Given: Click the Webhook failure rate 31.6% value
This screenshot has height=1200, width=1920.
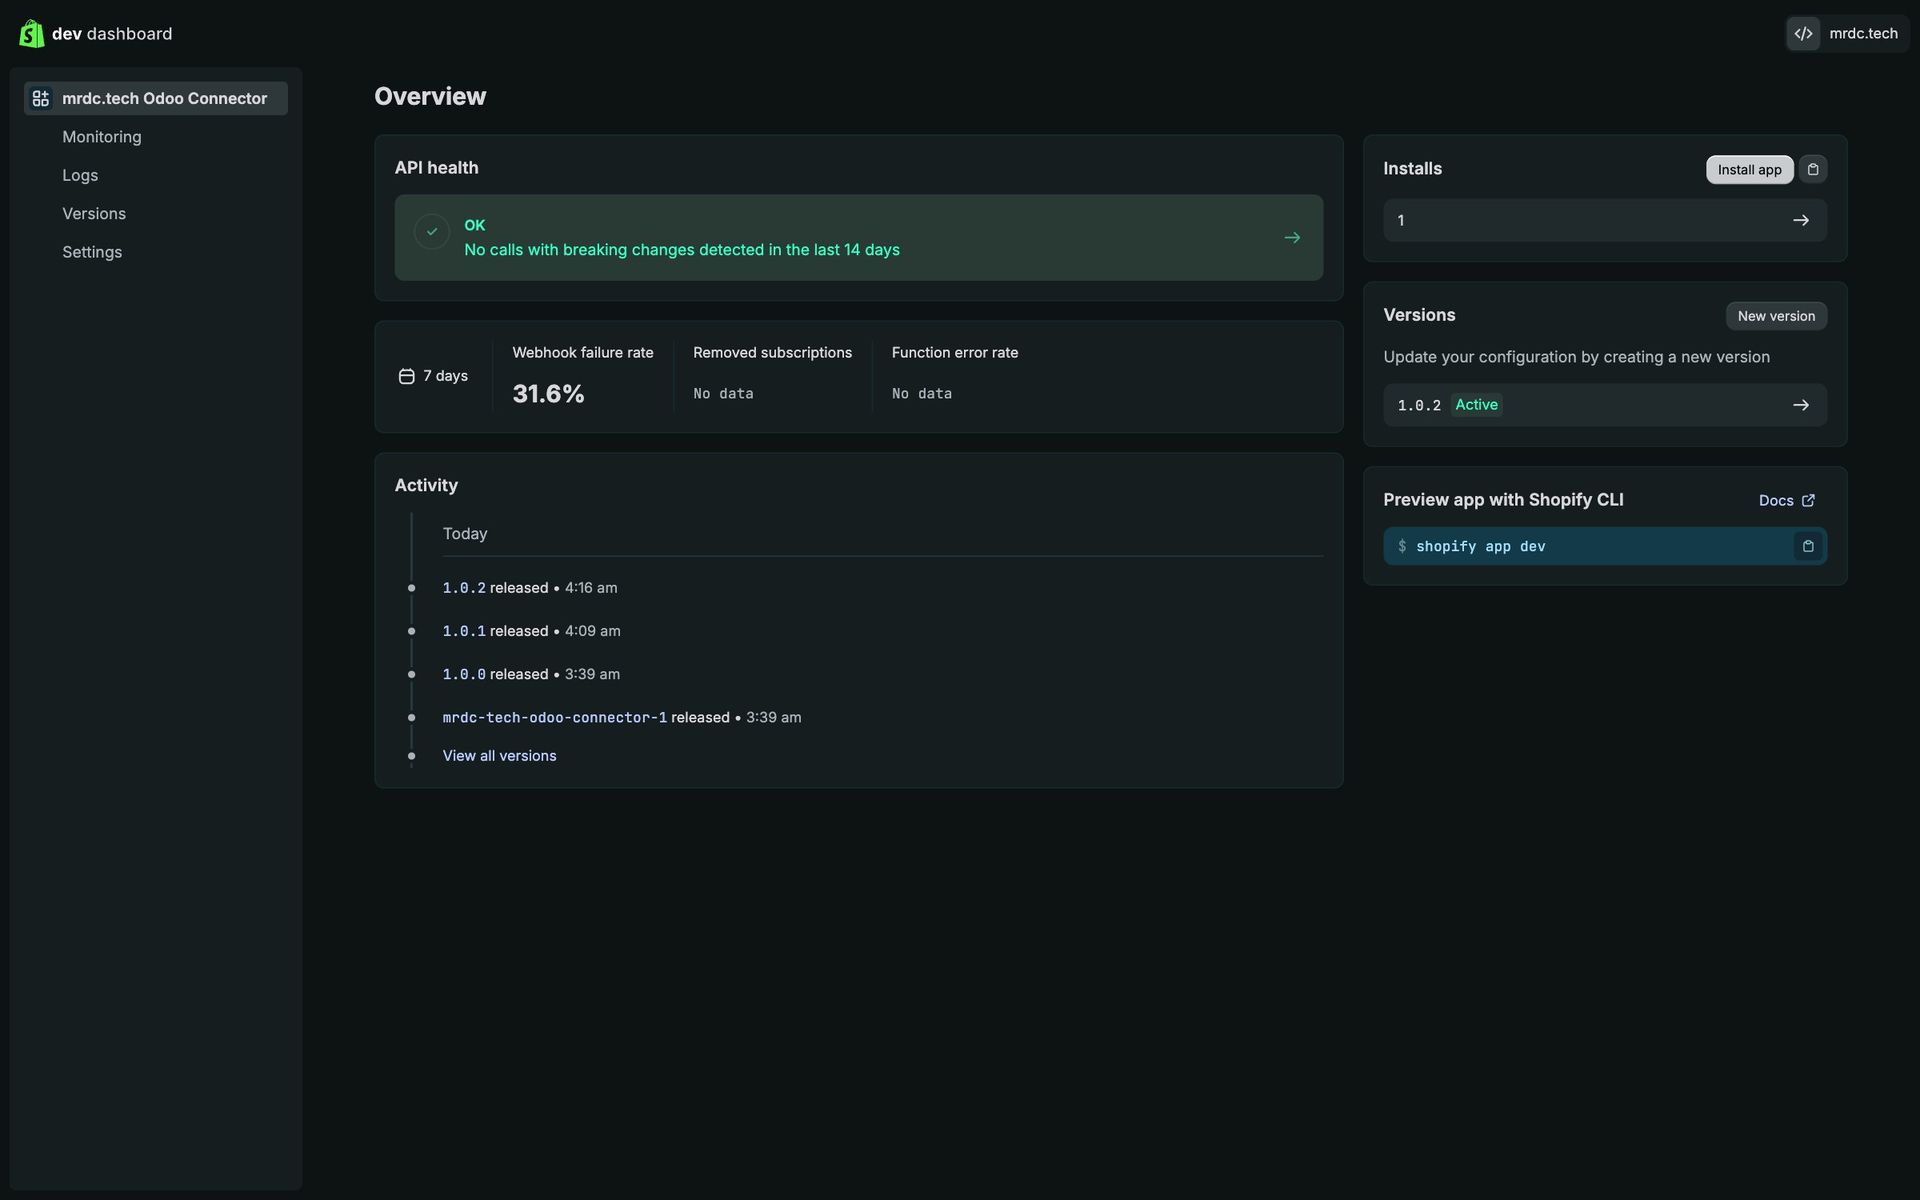Looking at the screenshot, I should pyautogui.click(x=548, y=394).
